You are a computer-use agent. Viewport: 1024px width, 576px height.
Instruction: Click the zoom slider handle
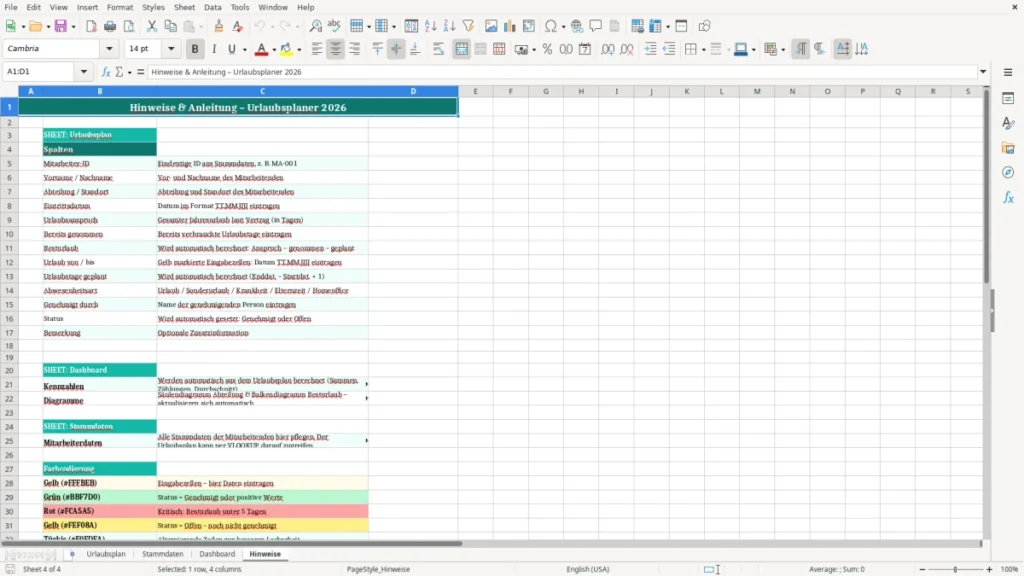pos(955,569)
